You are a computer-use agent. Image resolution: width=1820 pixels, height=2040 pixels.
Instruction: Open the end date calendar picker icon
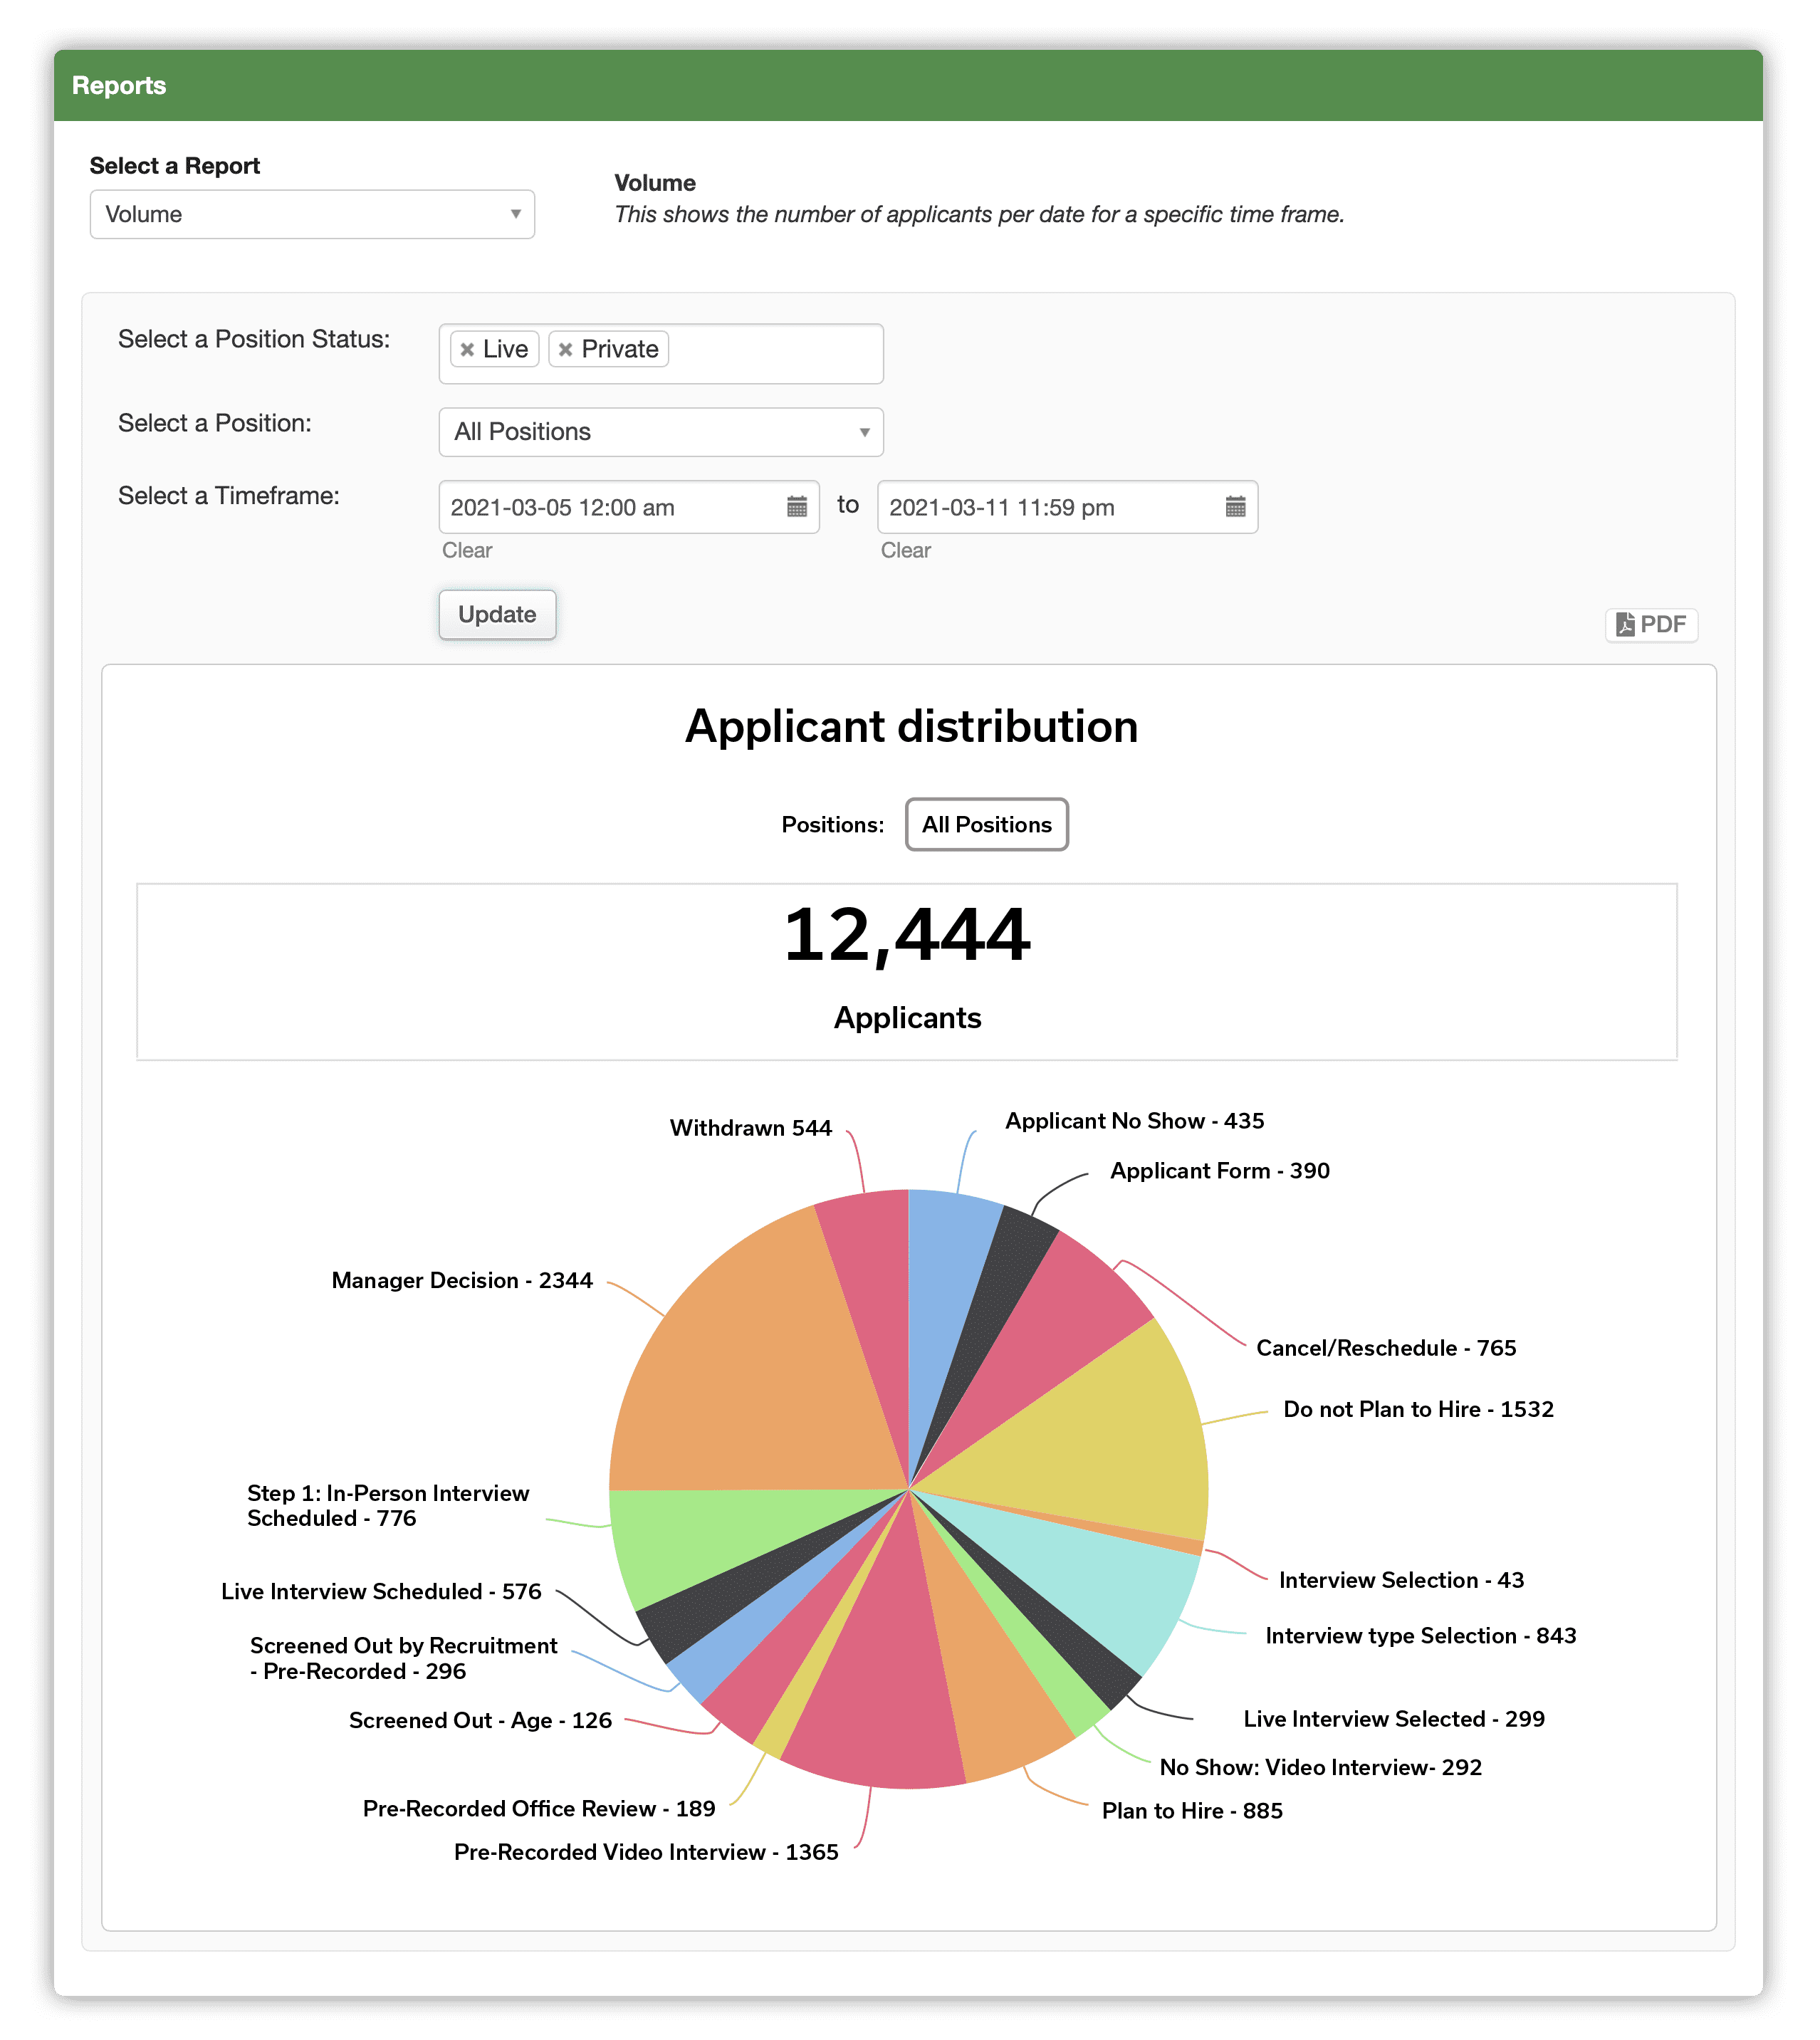click(x=1236, y=507)
